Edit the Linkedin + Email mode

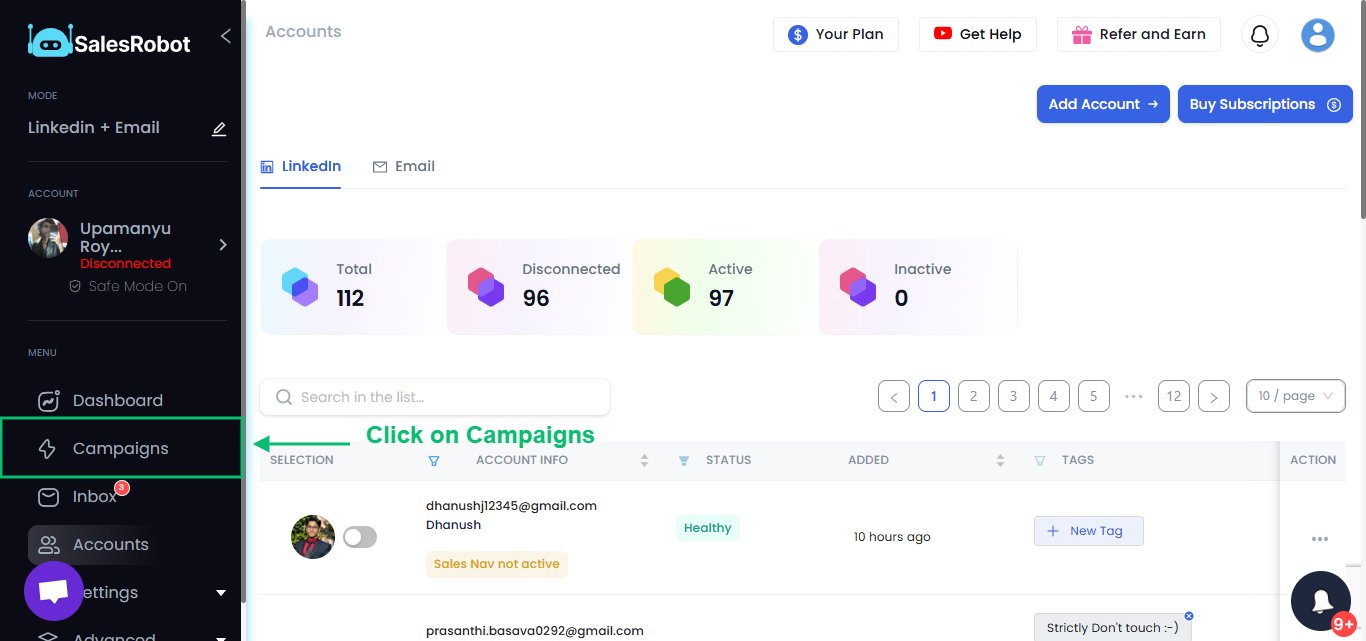pyautogui.click(x=219, y=128)
